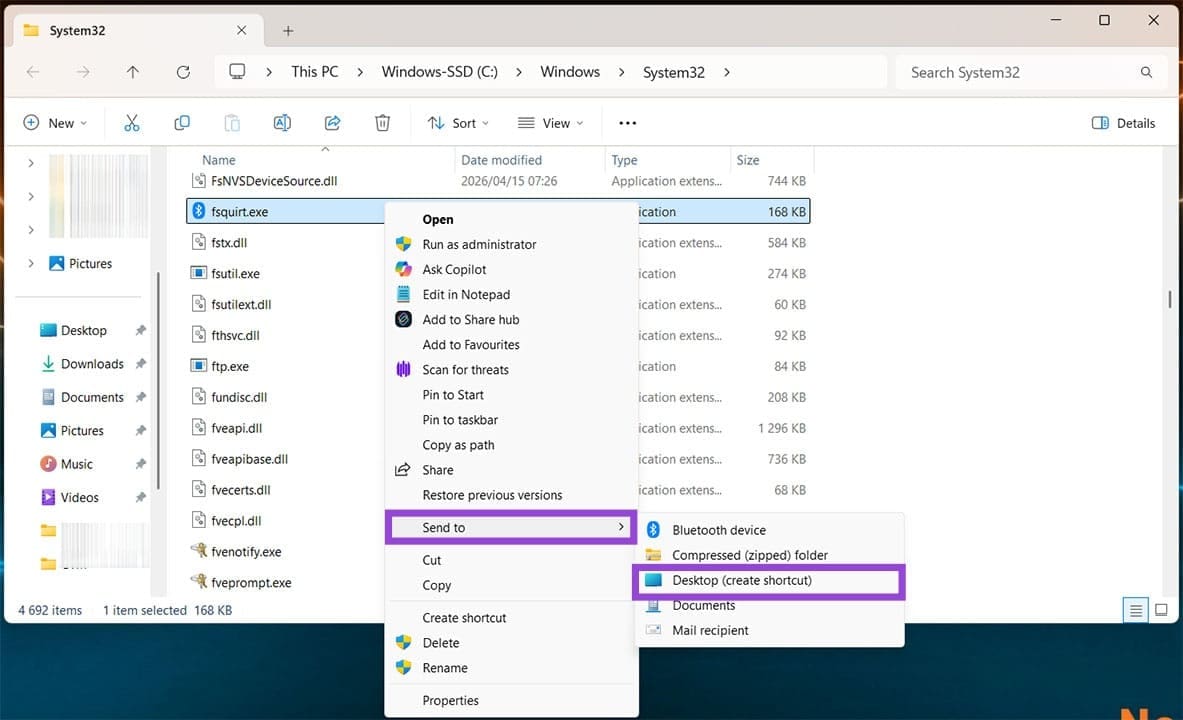
Task: Click the Copy icon in the toolbar
Action: [x=181, y=122]
